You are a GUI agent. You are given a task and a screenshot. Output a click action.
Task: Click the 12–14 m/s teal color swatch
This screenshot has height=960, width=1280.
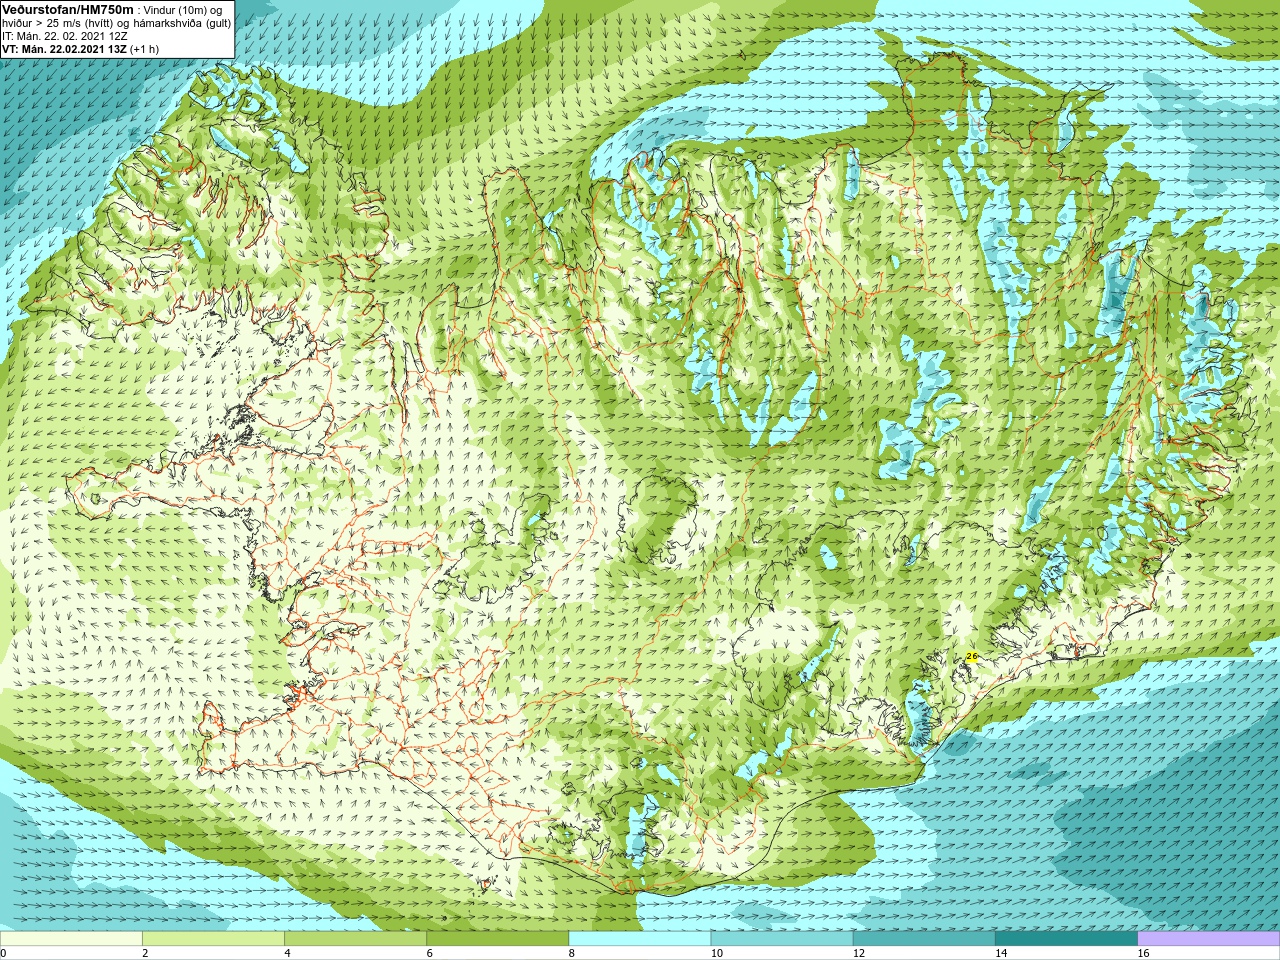[x=924, y=939]
